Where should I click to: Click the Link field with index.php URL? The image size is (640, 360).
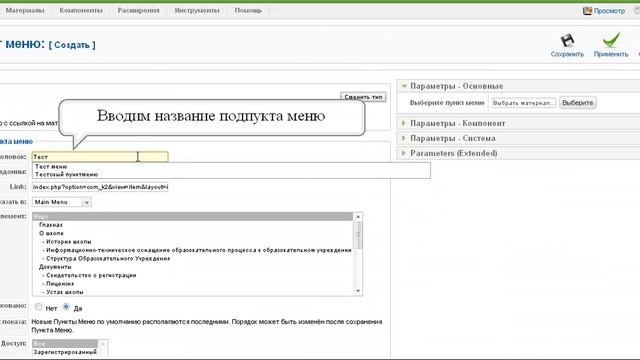click(100, 187)
